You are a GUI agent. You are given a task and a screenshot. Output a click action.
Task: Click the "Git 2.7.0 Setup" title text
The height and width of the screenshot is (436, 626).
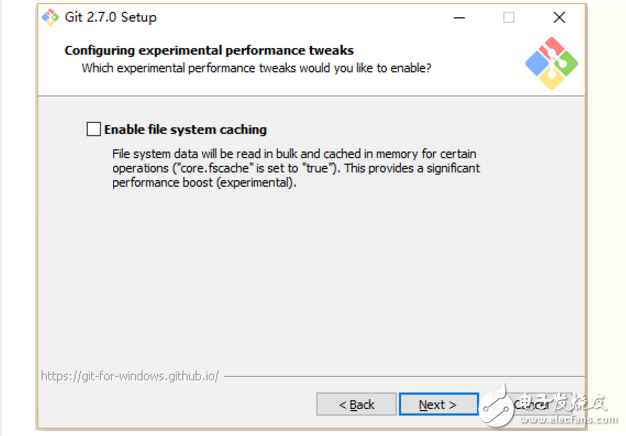point(112,17)
